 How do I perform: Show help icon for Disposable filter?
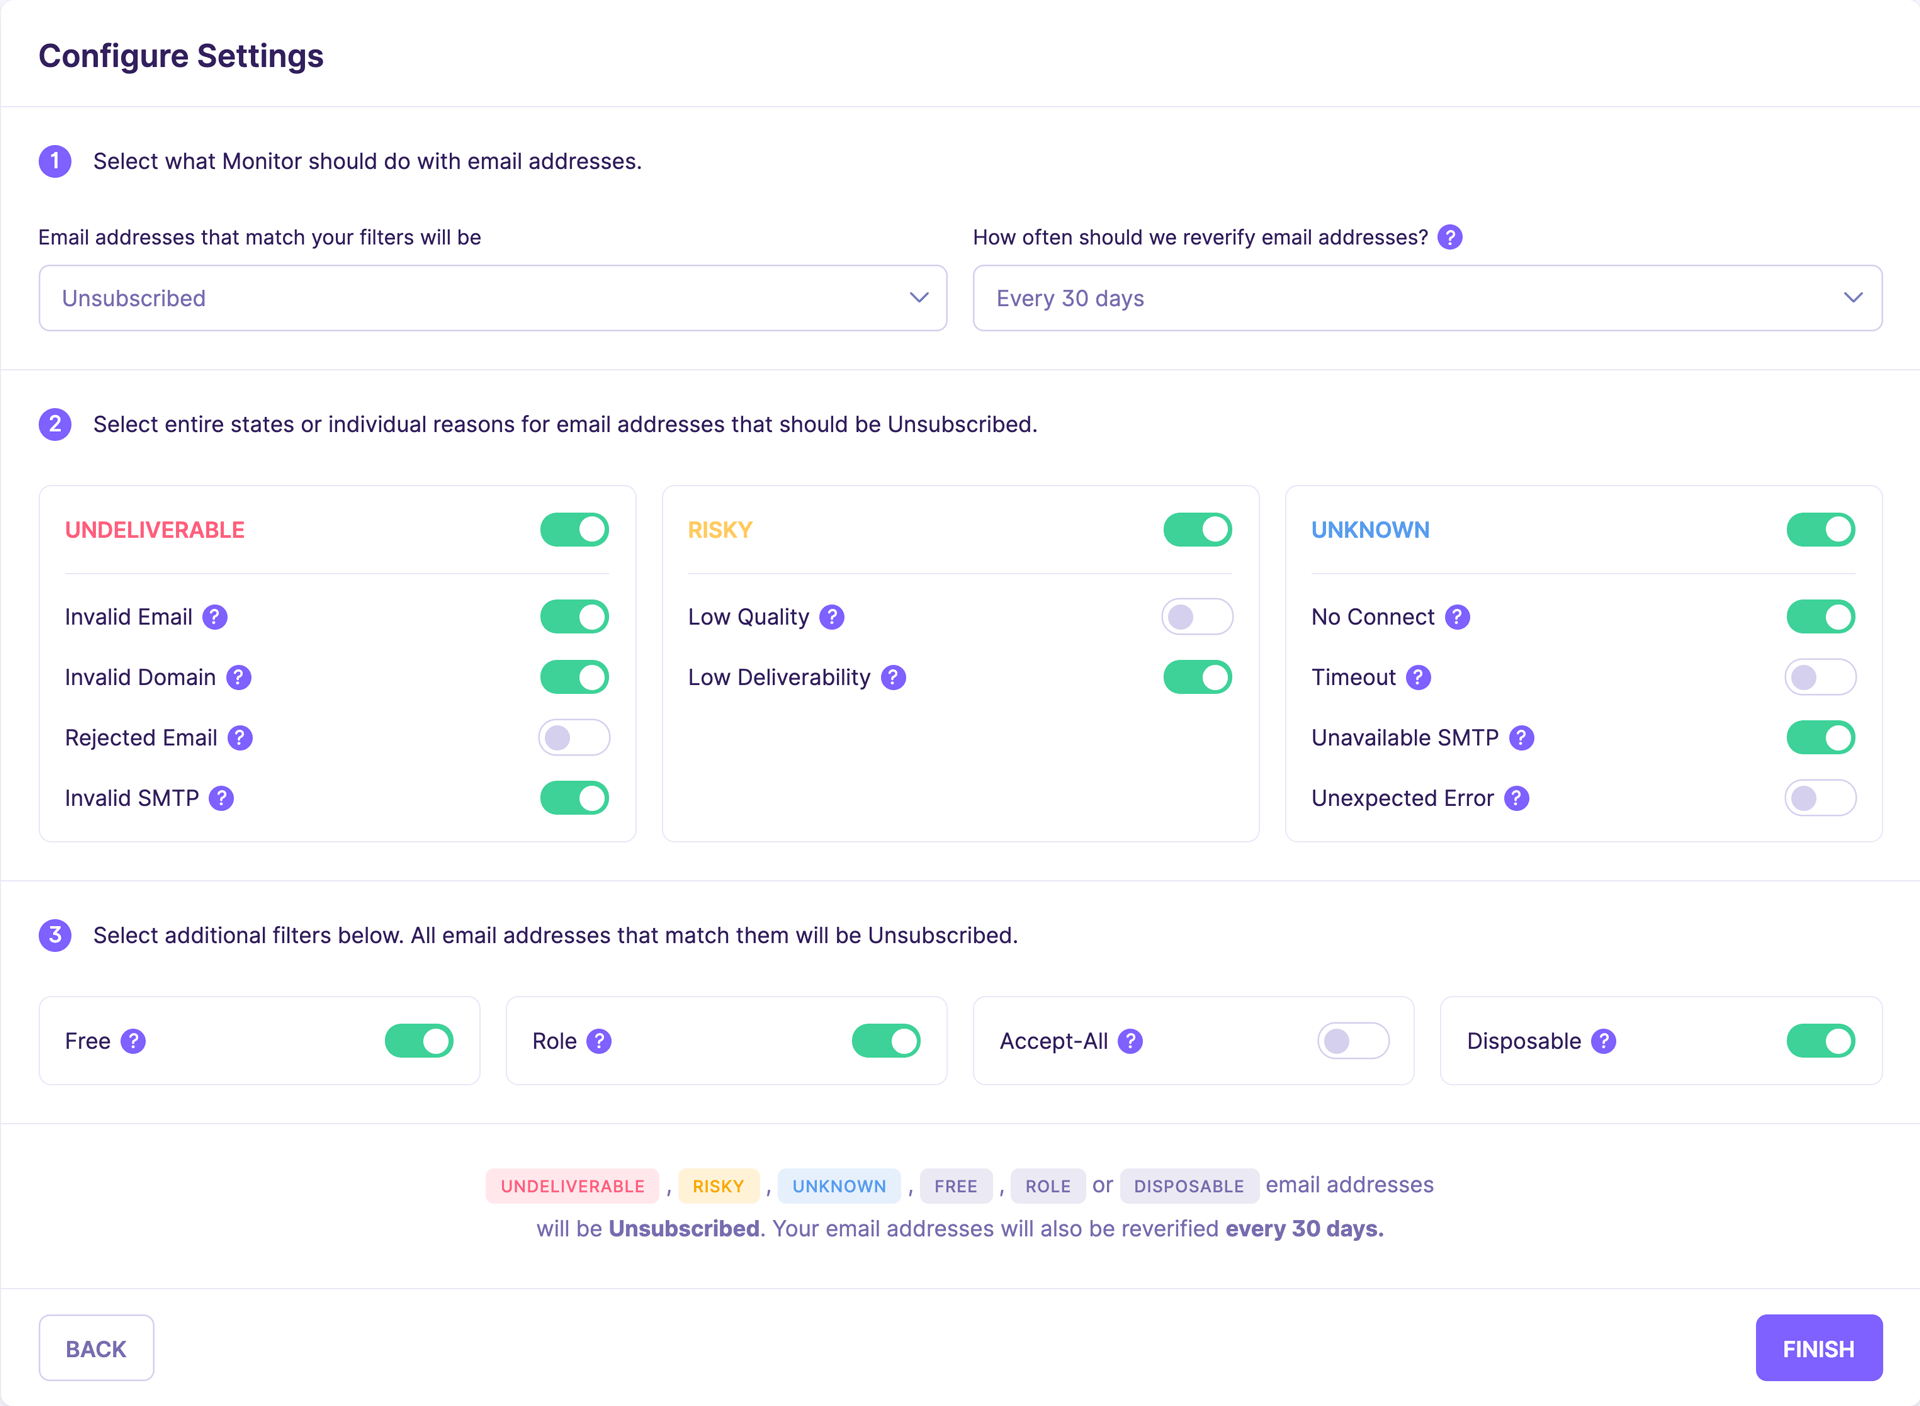pos(1604,1041)
